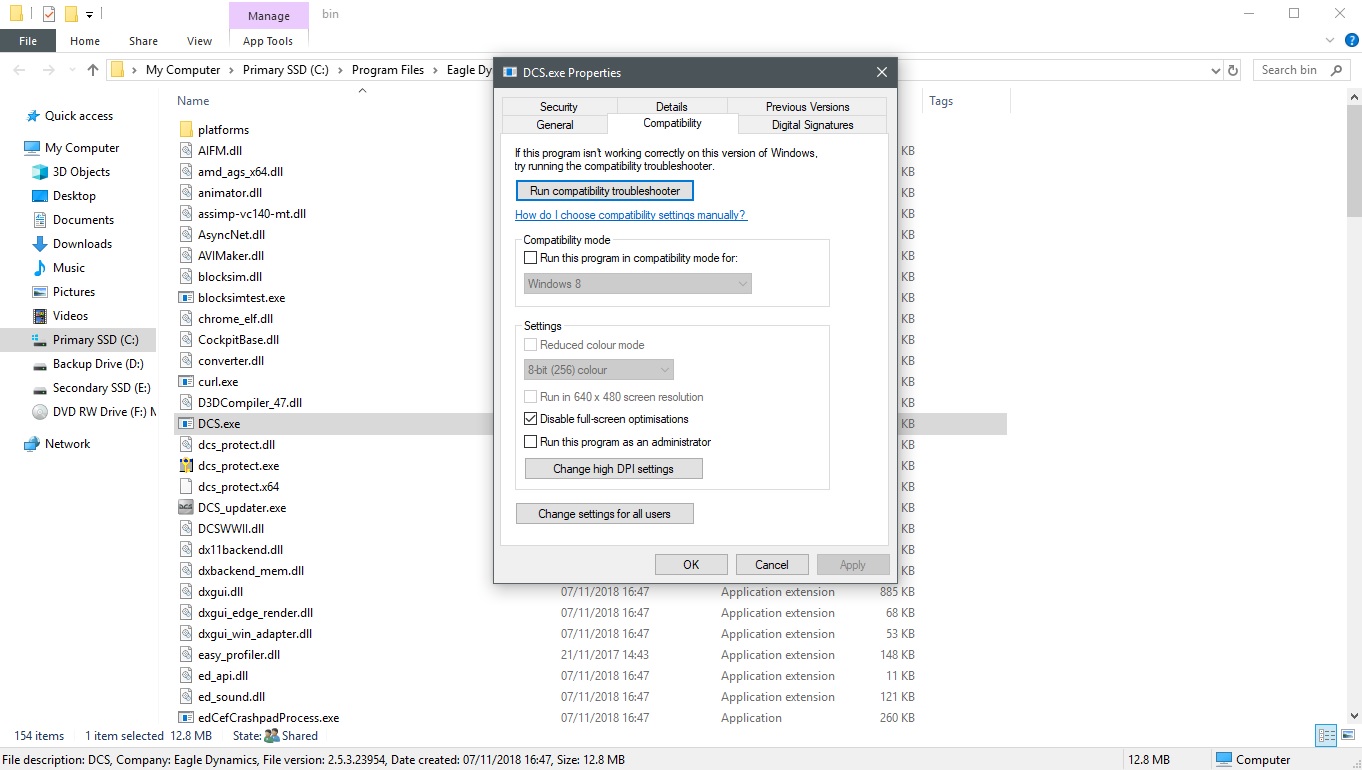This screenshot has width=1362, height=770.
Task: Uncheck Disable full-screen optimisations
Action: (x=531, y=419)
